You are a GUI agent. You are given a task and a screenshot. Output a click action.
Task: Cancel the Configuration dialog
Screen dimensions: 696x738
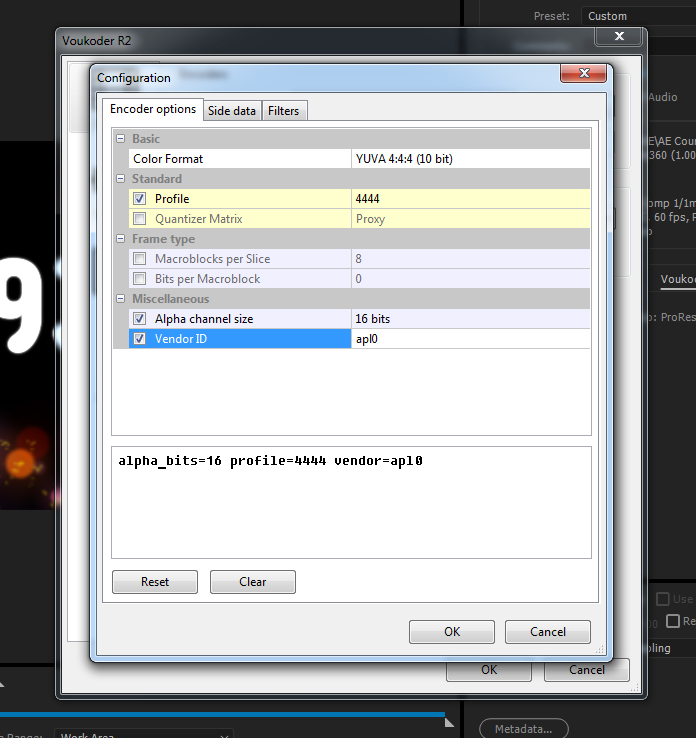pos(547,632)
